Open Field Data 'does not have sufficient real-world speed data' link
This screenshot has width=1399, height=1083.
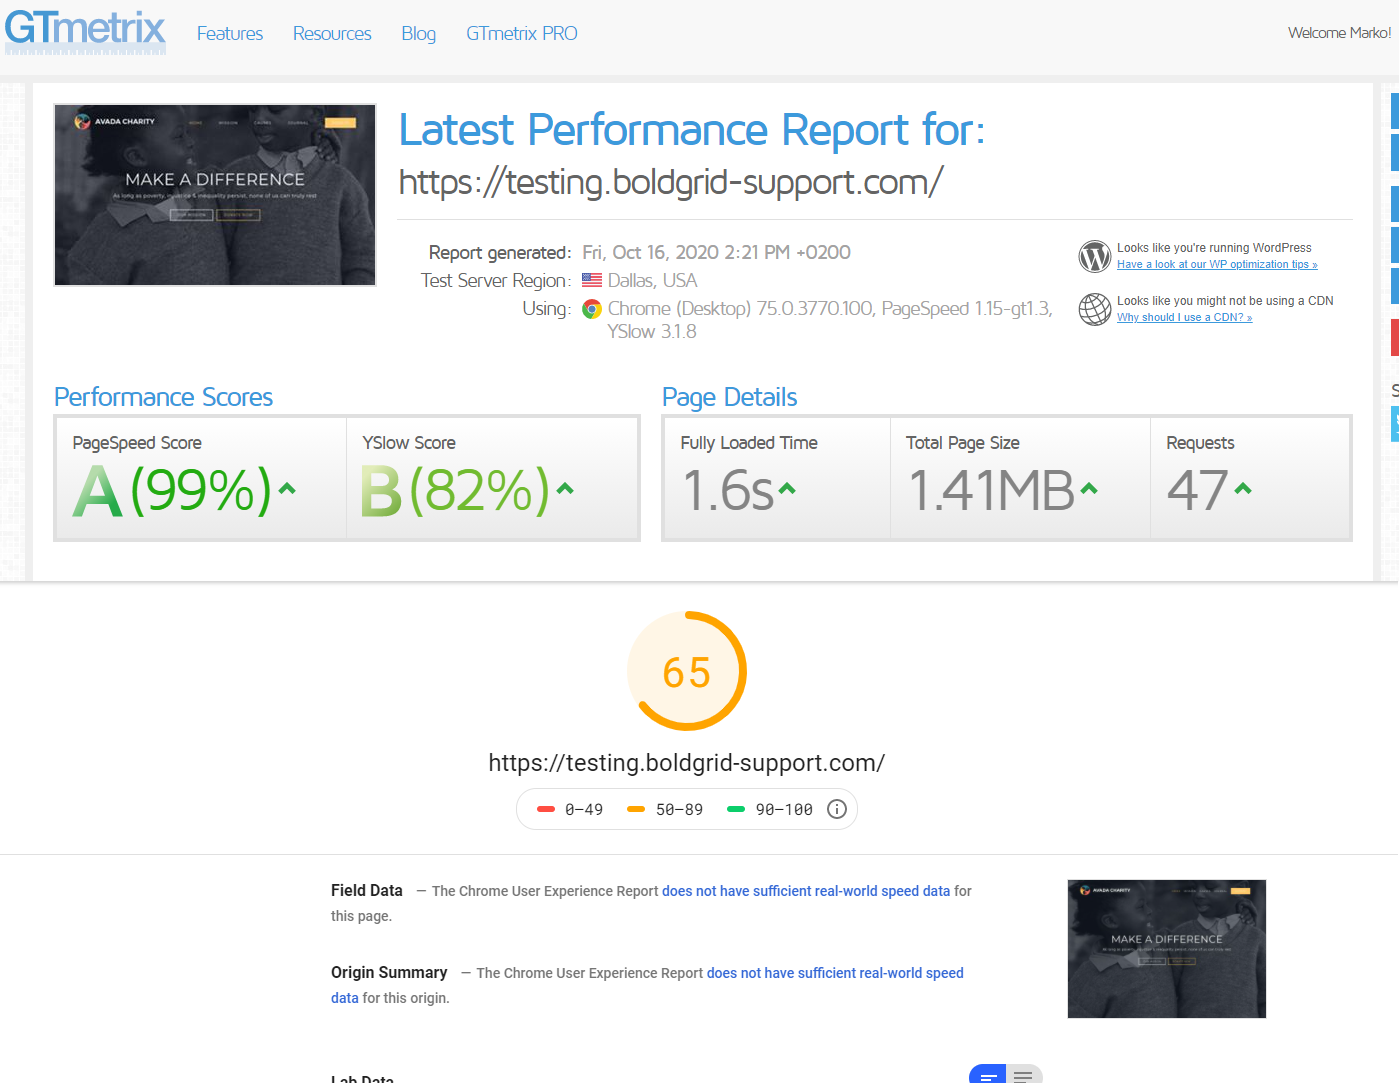point(806,891)
